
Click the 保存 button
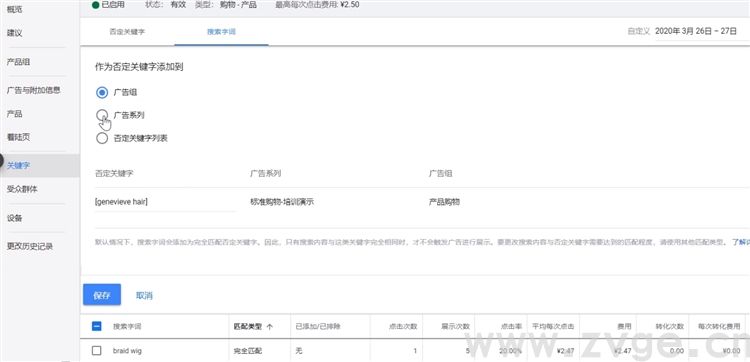pos(102,295)
